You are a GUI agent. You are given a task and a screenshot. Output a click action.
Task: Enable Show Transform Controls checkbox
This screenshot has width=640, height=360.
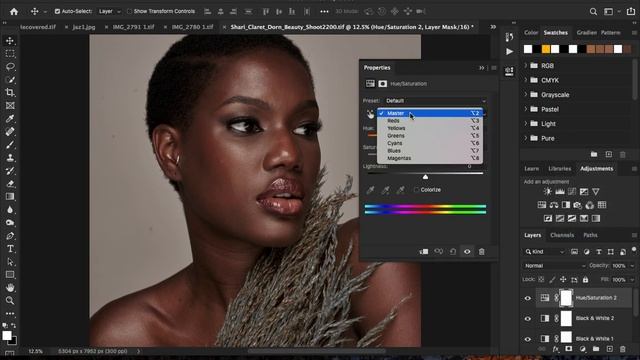click(x=129, y=11)
